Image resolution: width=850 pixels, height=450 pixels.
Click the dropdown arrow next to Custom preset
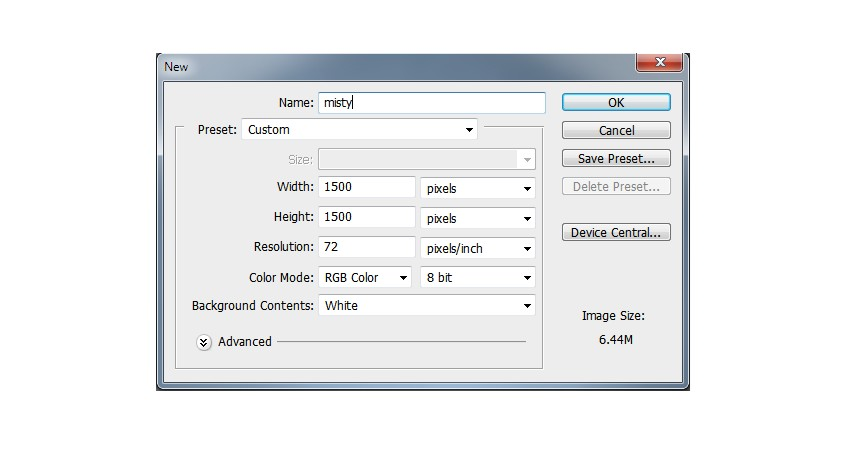click(x=469, y=130)
